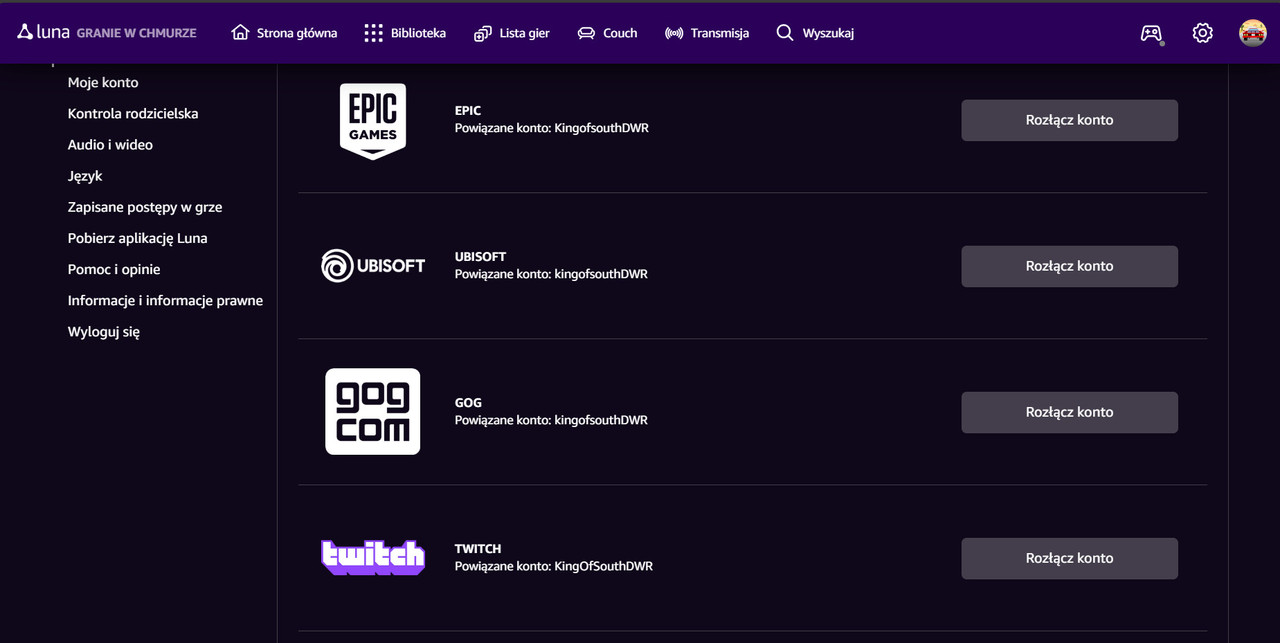Click the Twitch linked account name KingOfSouthDWR
The width and height of the screenshot is (1280, 643).
pos(604,566)
